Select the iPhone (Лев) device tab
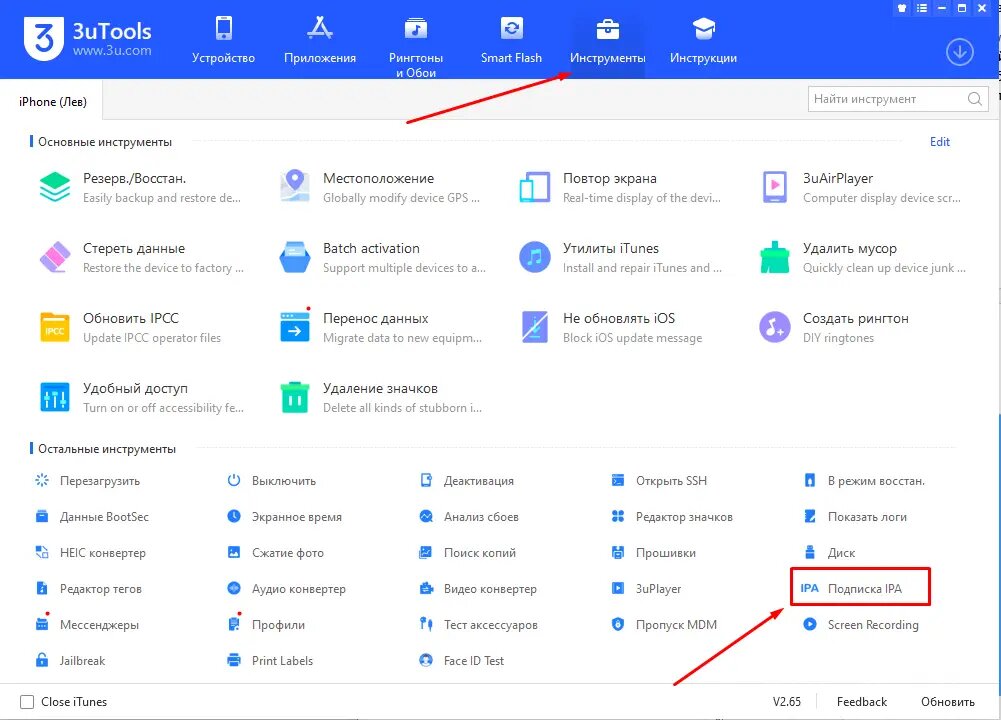The image size is (1001, 720). 52,101
